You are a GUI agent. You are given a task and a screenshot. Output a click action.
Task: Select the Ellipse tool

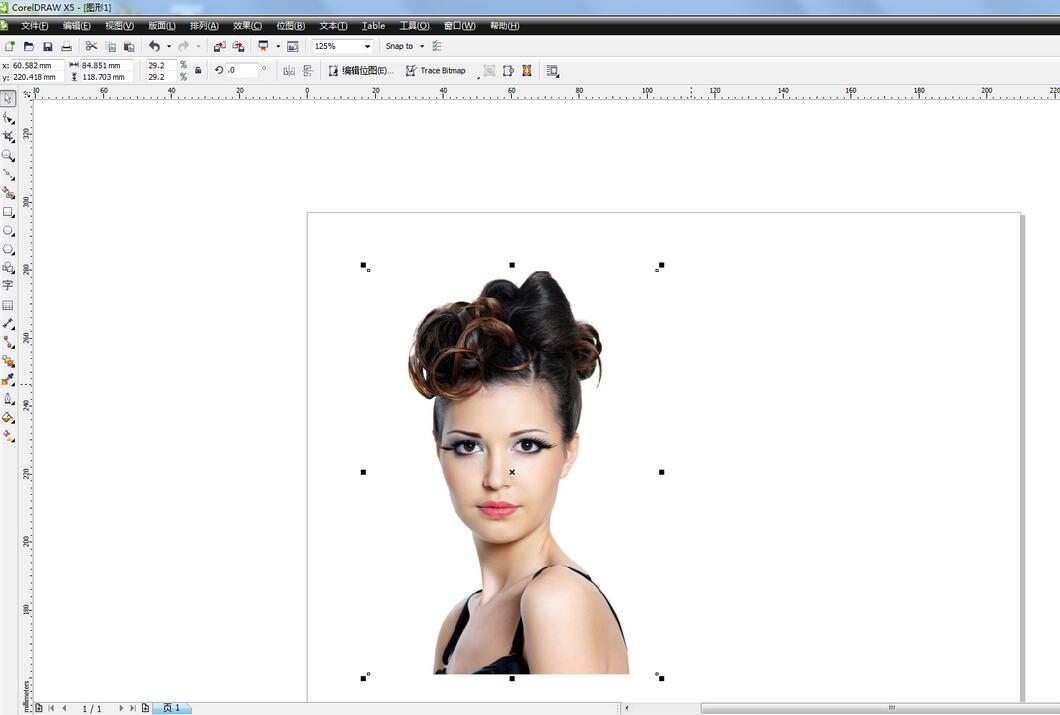[x=8, y=231]
